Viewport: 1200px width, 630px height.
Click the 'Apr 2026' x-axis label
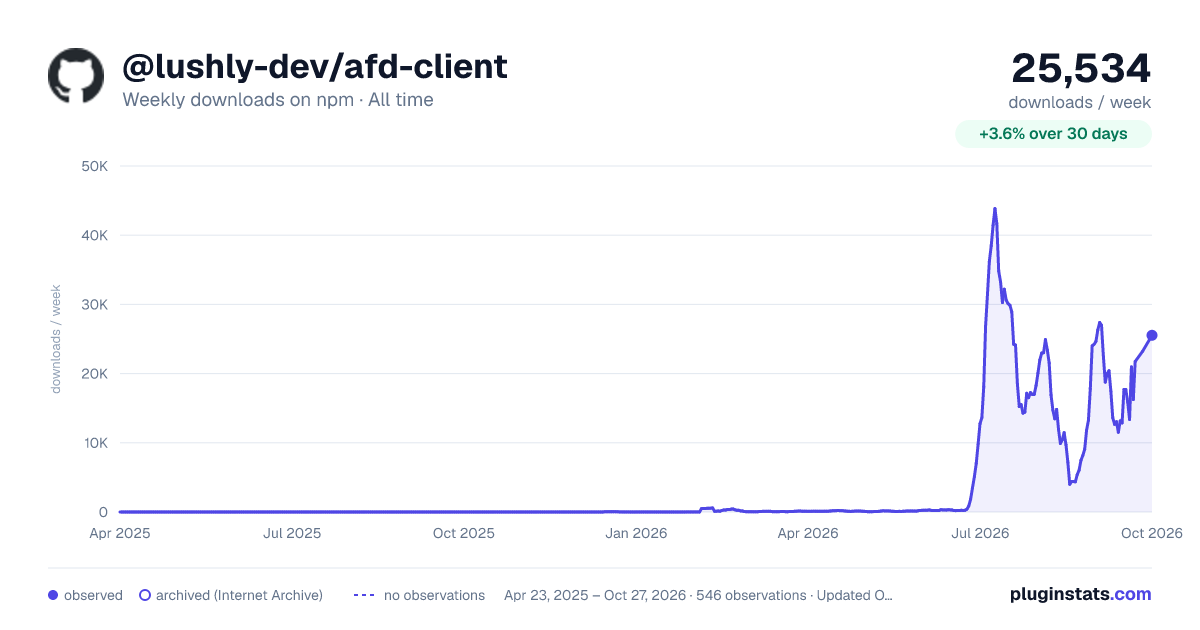[807, 533]
